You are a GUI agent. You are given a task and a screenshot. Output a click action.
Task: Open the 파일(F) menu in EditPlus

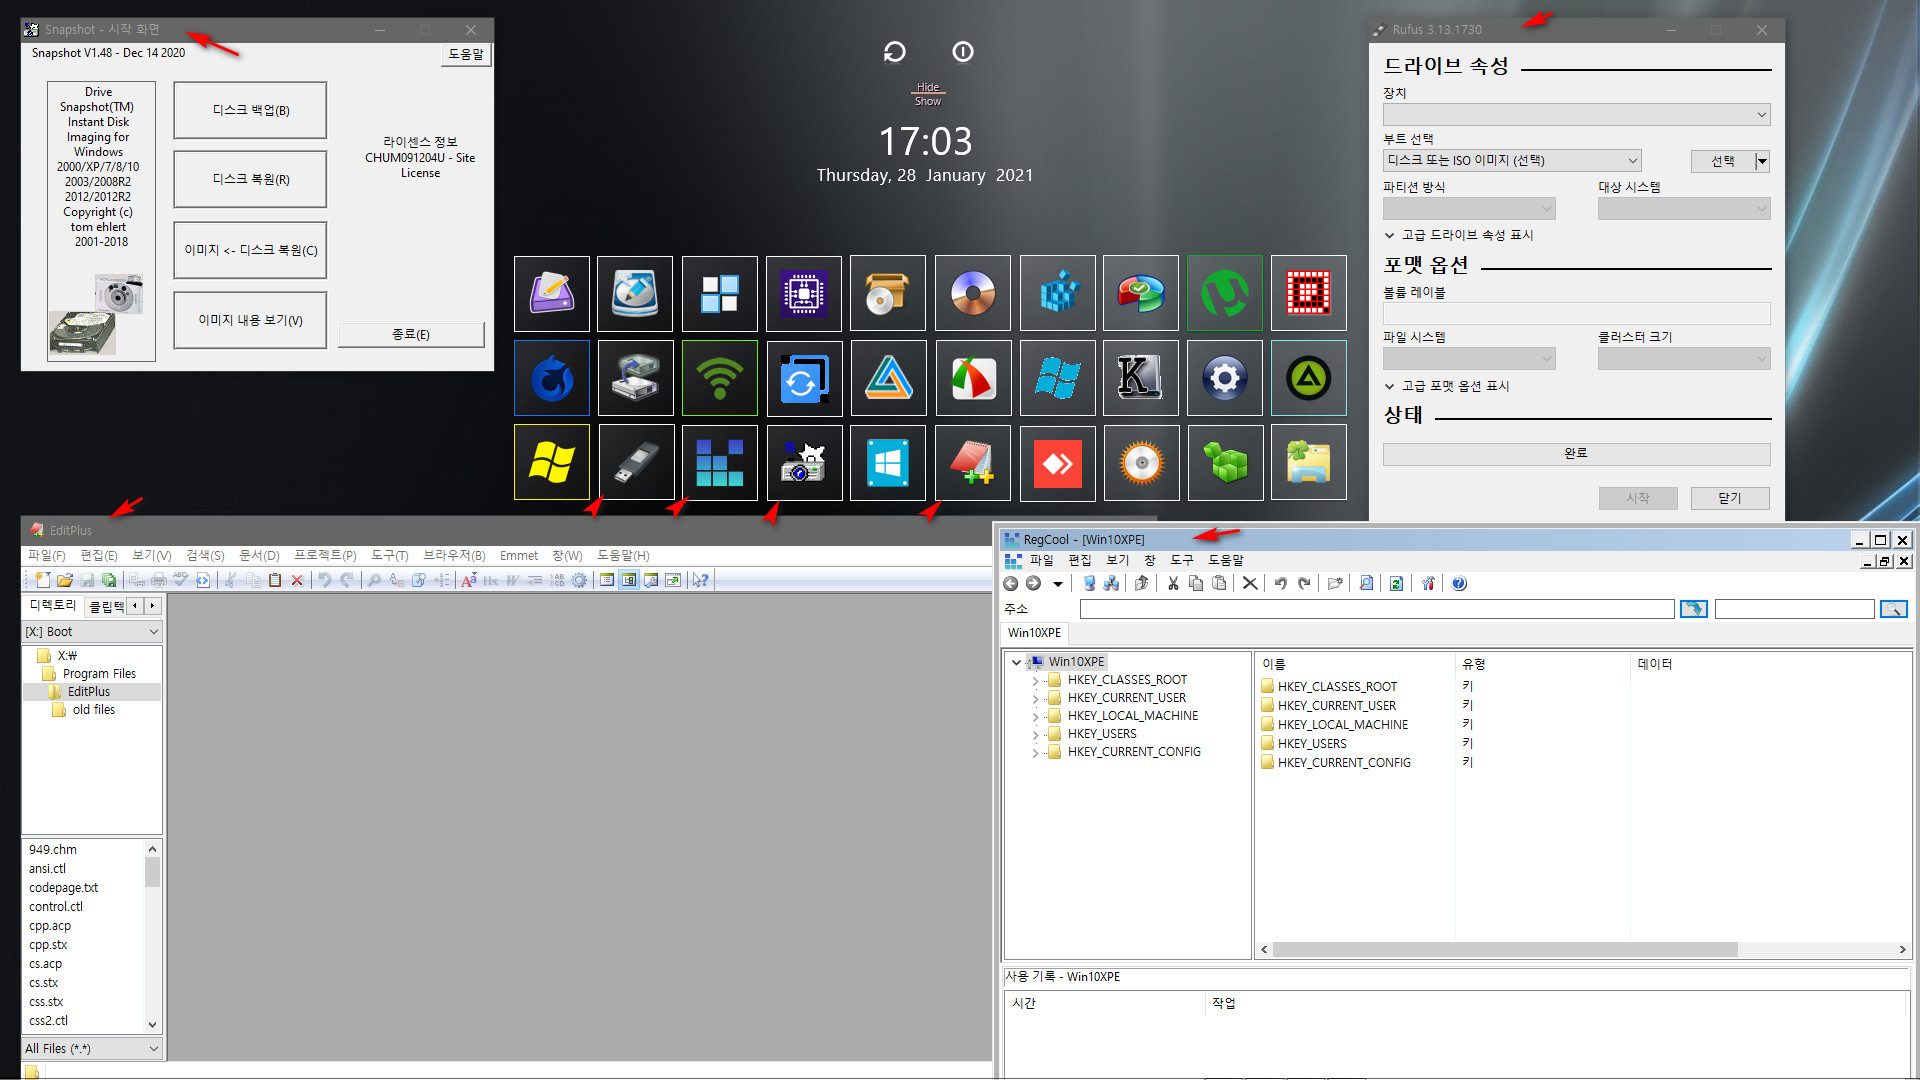(x=46, y=556)
